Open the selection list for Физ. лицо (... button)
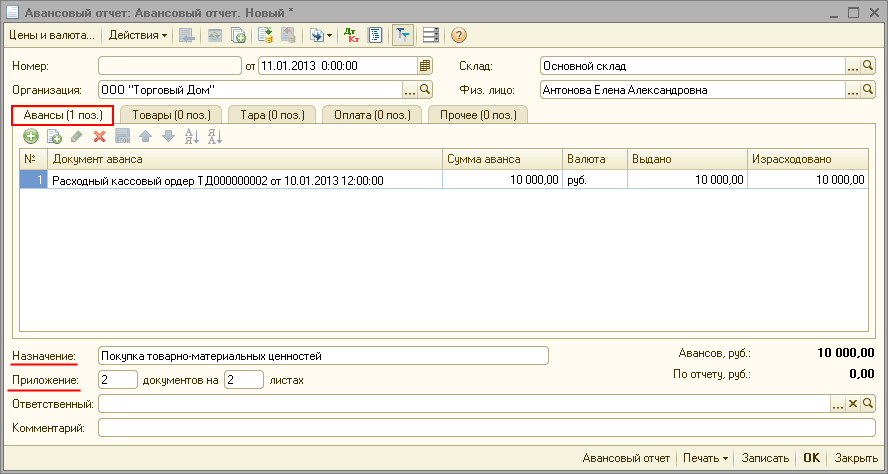 (x=853, y=89)
